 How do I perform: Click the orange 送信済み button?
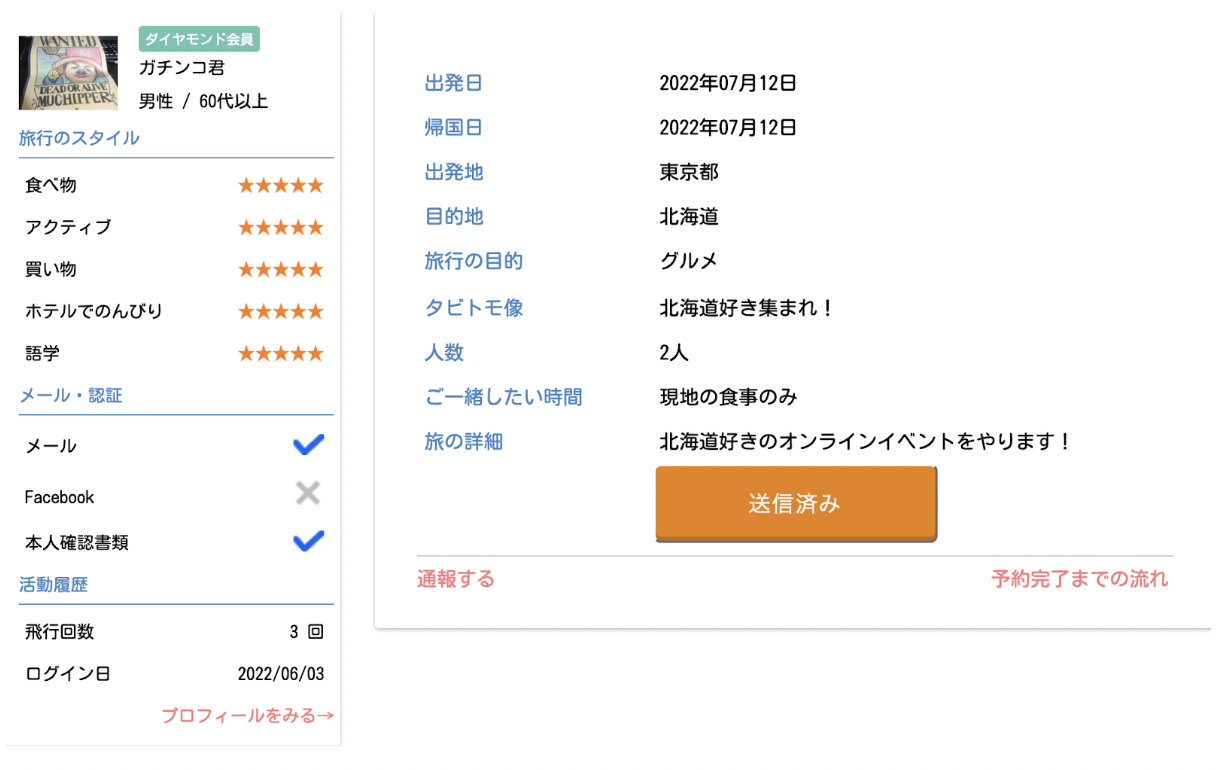pyautogui.click(x=796, y=503)
